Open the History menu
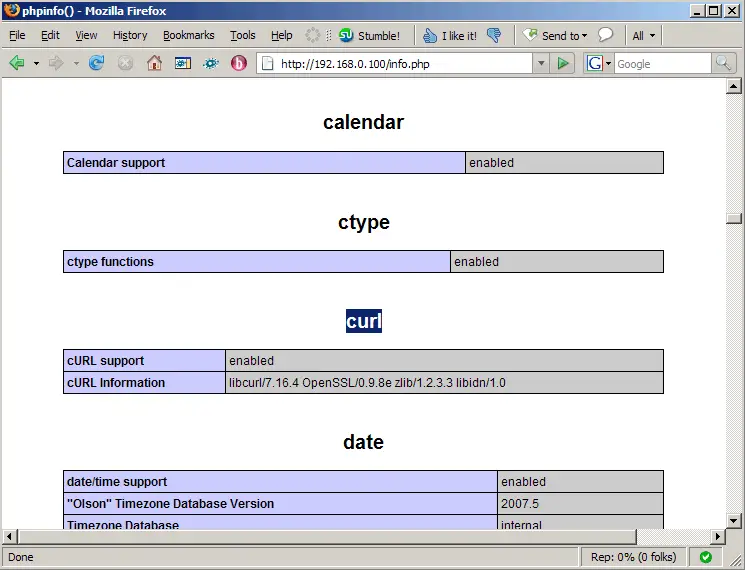745x570 pixels. point(130,35)
